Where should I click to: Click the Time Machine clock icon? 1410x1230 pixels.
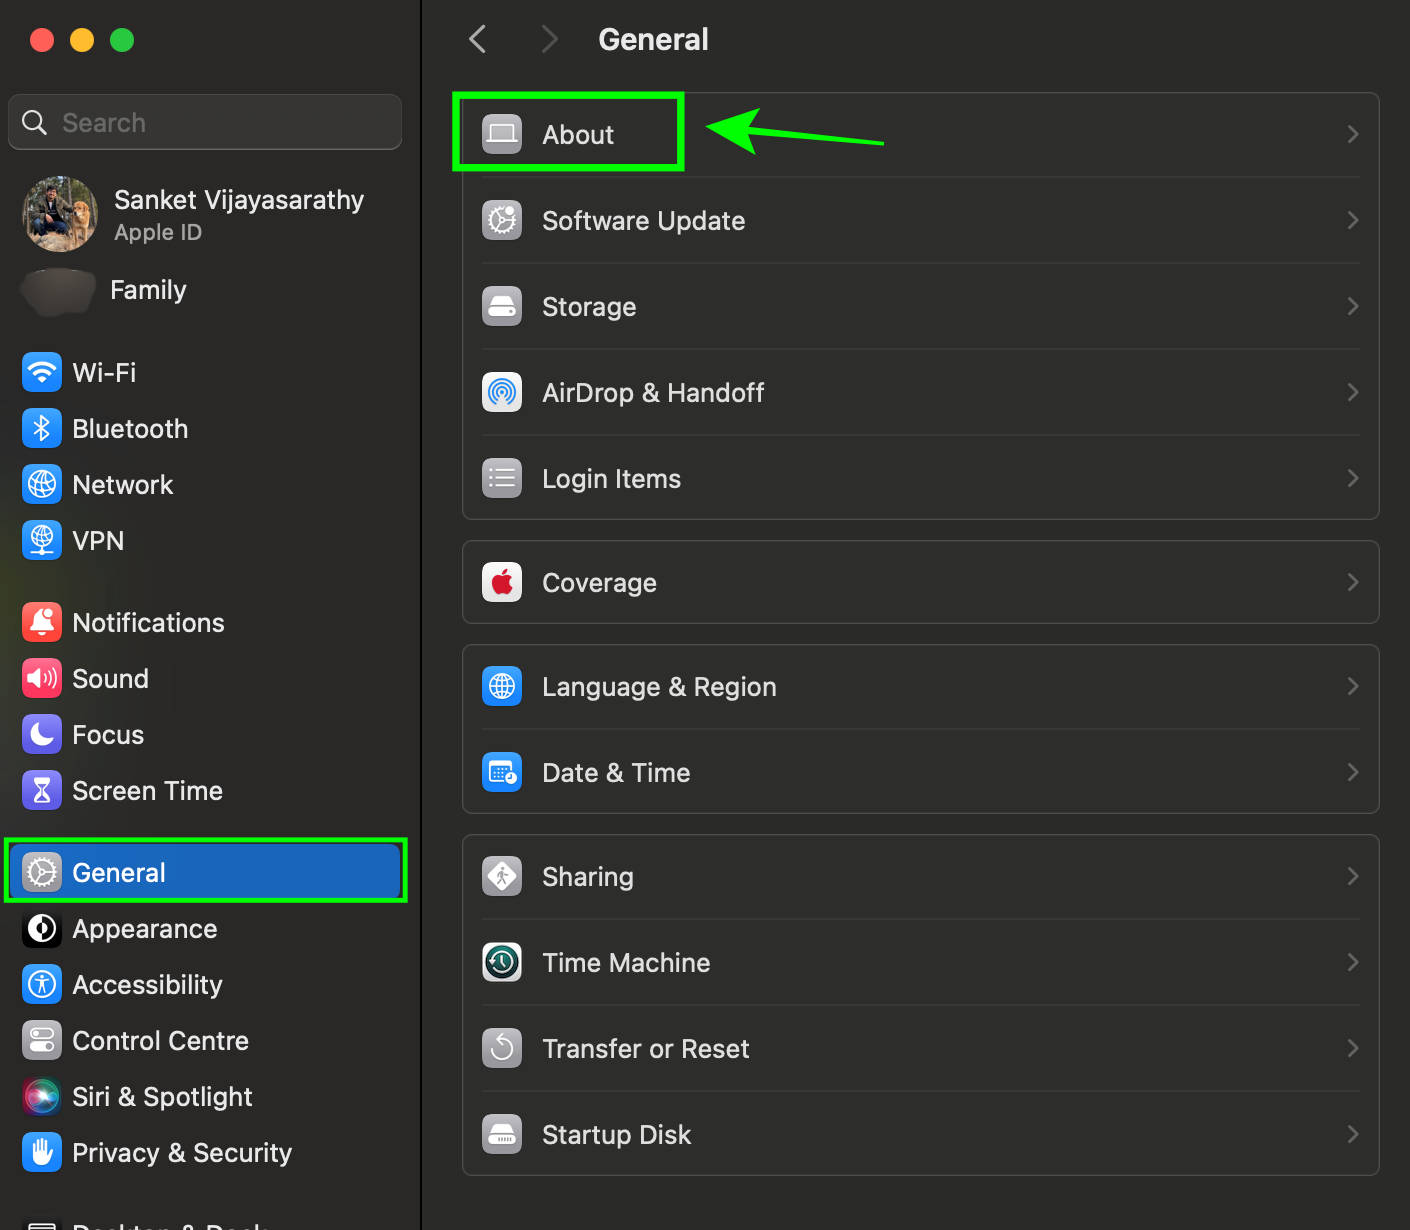pos(502,962)
